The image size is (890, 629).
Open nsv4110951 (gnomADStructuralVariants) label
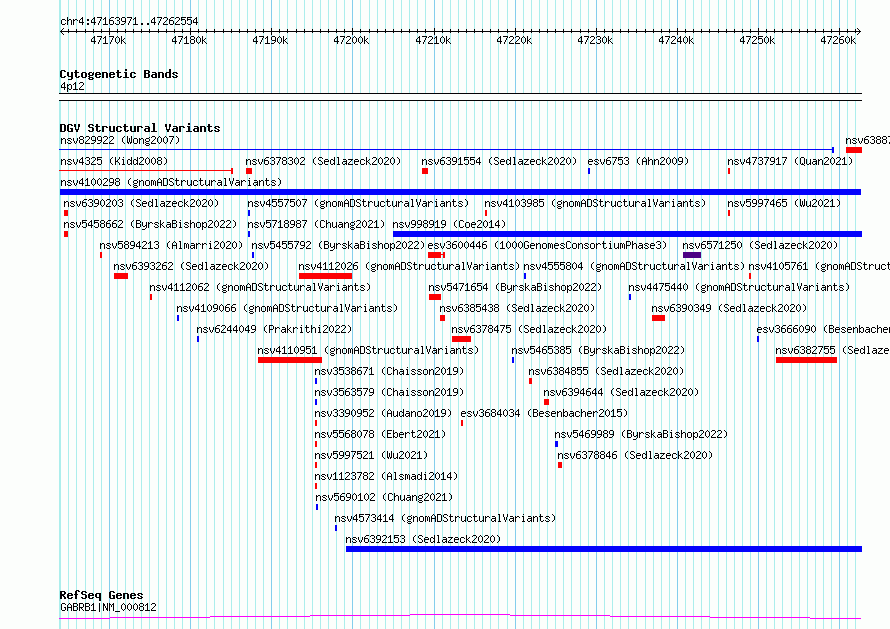pyautogui.click(x=368, y=350)
